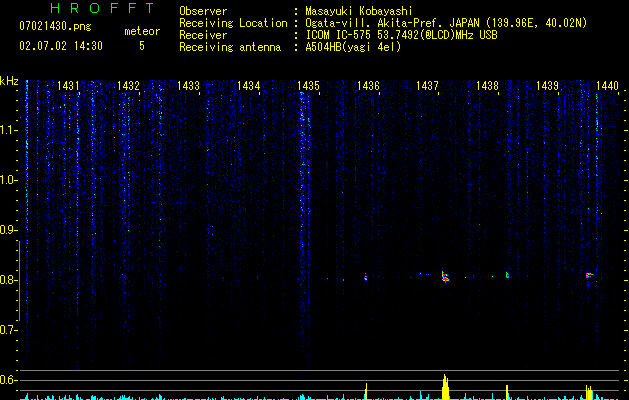The height and width of the screenshot is (400, 629).
Task: Click the 1437 time axis label
Action: 427,86
